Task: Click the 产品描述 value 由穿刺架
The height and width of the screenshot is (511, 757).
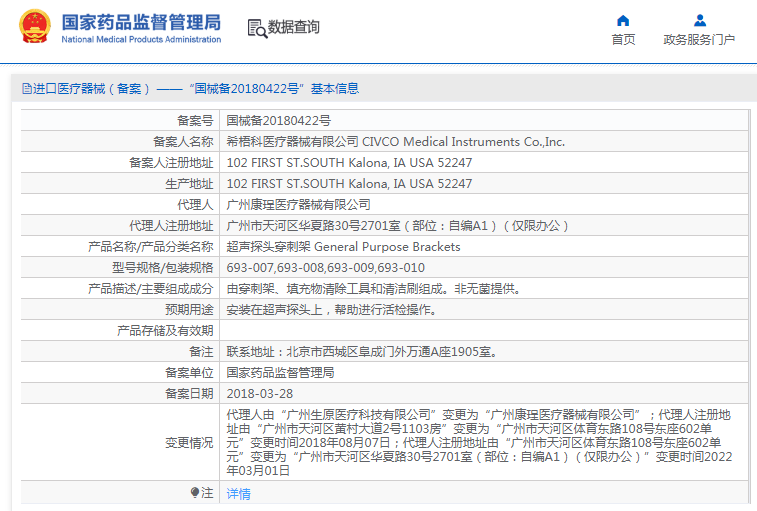Action: pos(374,289)
